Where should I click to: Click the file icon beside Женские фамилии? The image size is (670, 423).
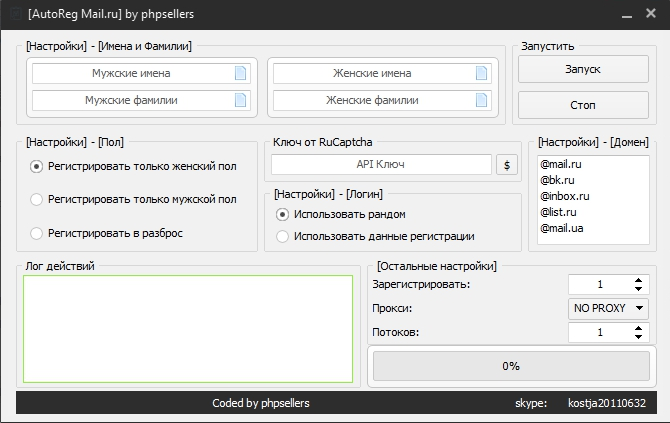[x=482, y=100]
